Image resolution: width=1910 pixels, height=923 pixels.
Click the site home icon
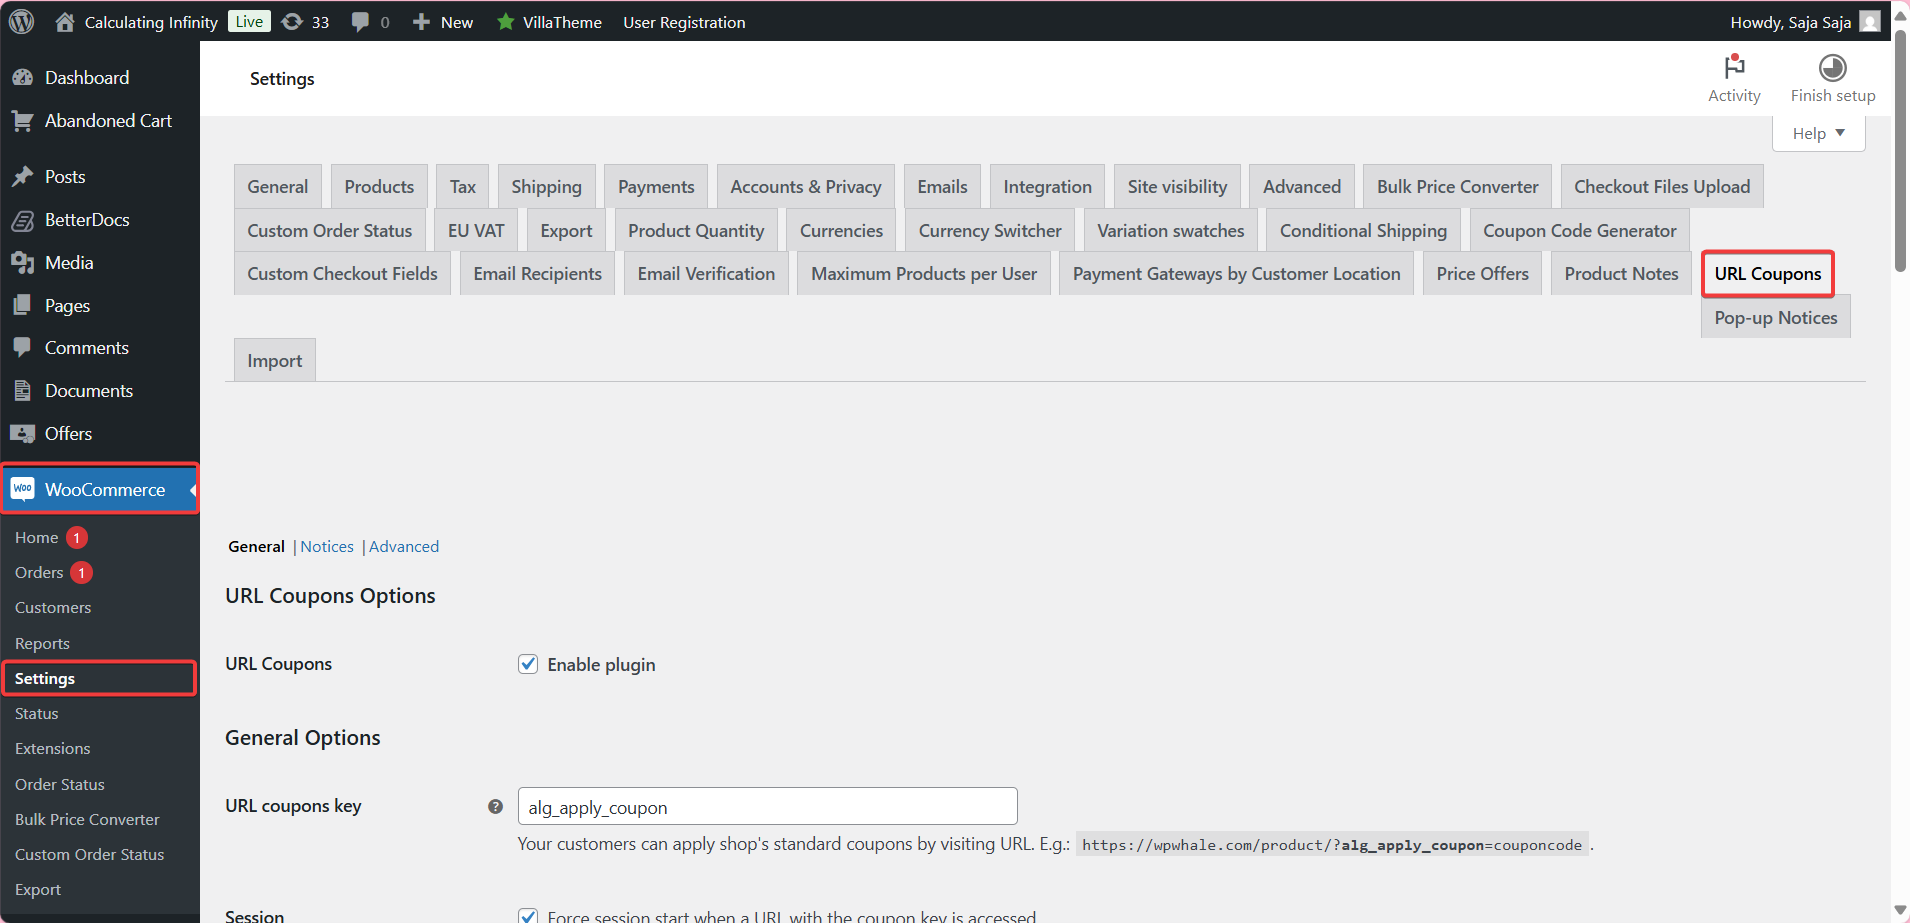coord(65,21)
